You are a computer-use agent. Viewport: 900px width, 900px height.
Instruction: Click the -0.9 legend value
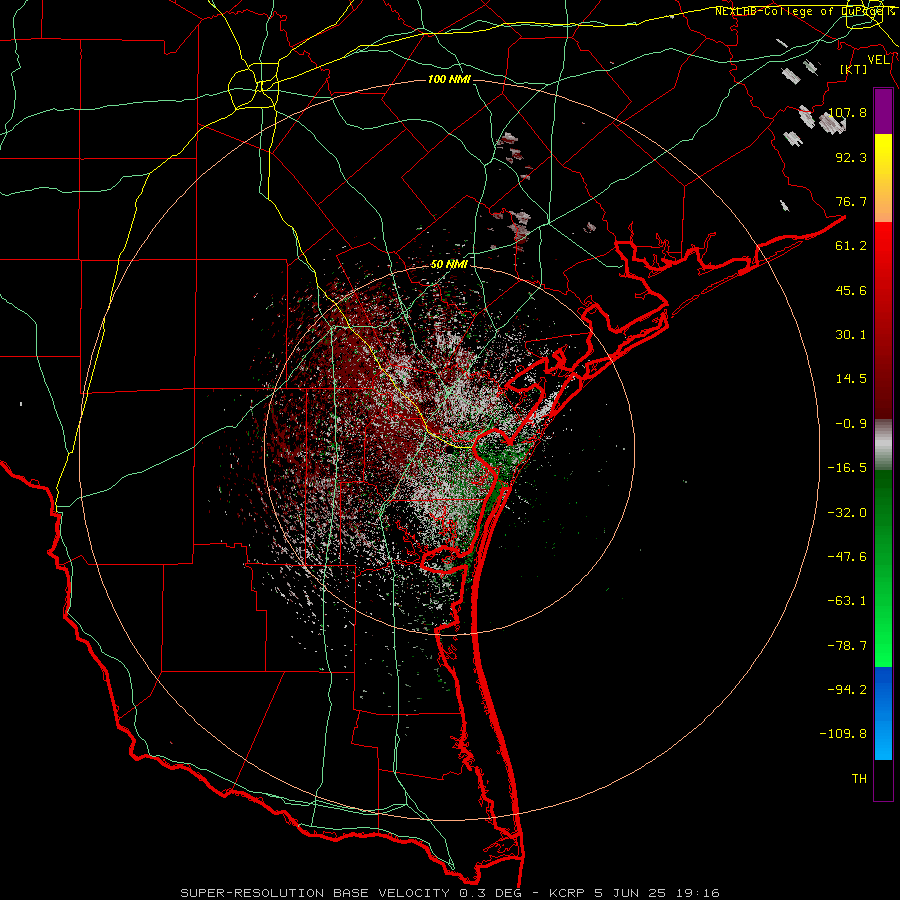(851, 424)
